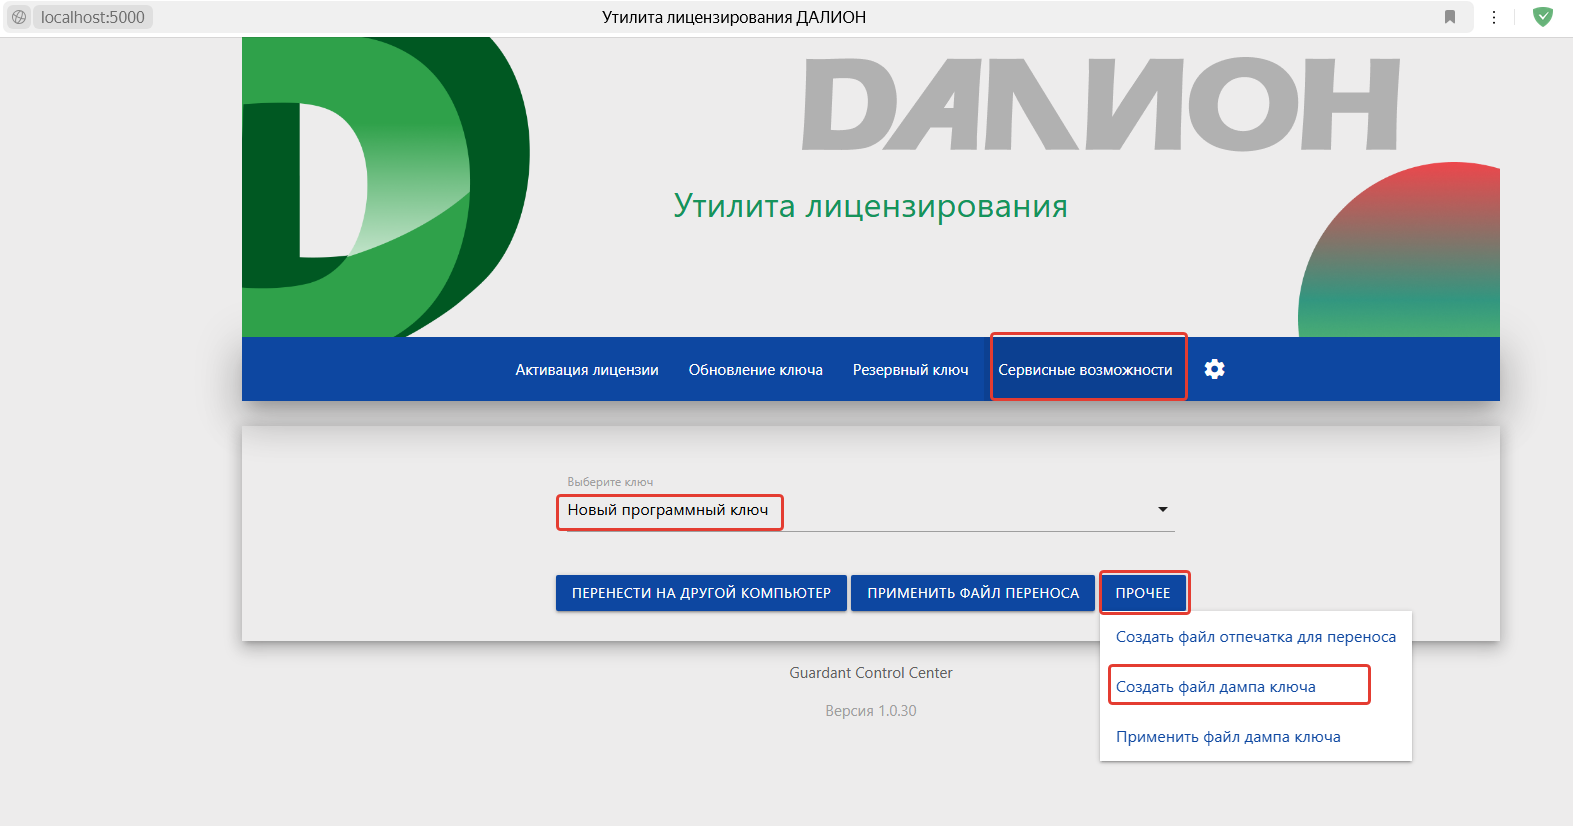Choose Создать файл отпечатка для переноса
1573x826 pixels.
coord(1256,637)
